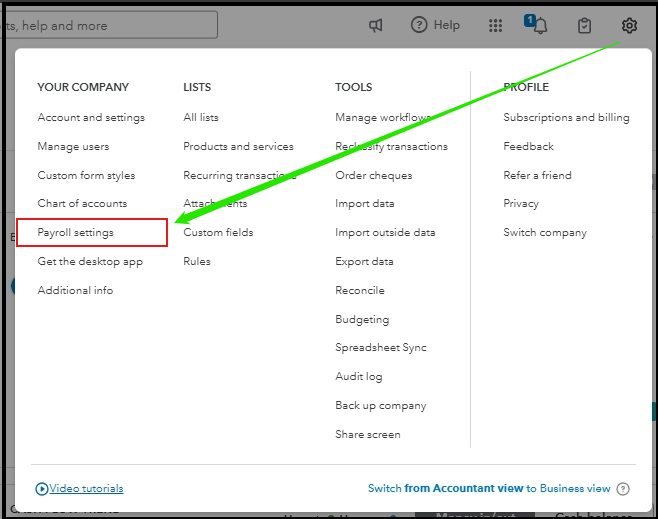Viewport: 658px width, 519px height.
Task: Open Chart of accounts
Action: tap(82, 203)
